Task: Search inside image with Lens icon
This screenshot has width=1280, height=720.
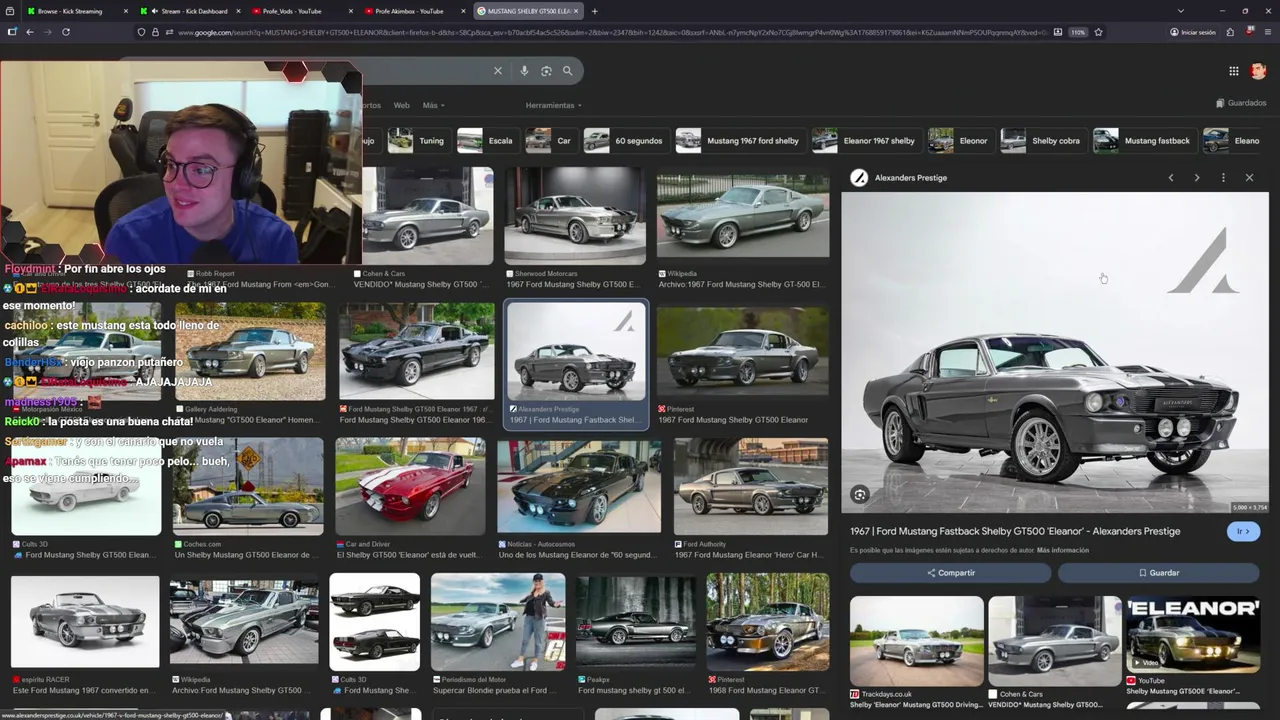Action: click(x=860, y=494)
